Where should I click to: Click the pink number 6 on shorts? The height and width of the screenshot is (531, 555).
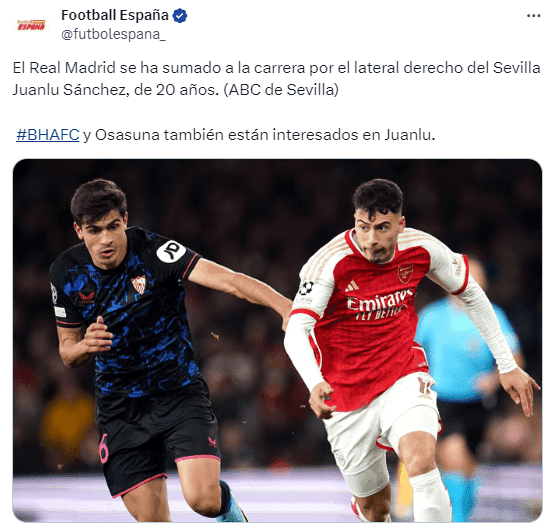(103, 449)
